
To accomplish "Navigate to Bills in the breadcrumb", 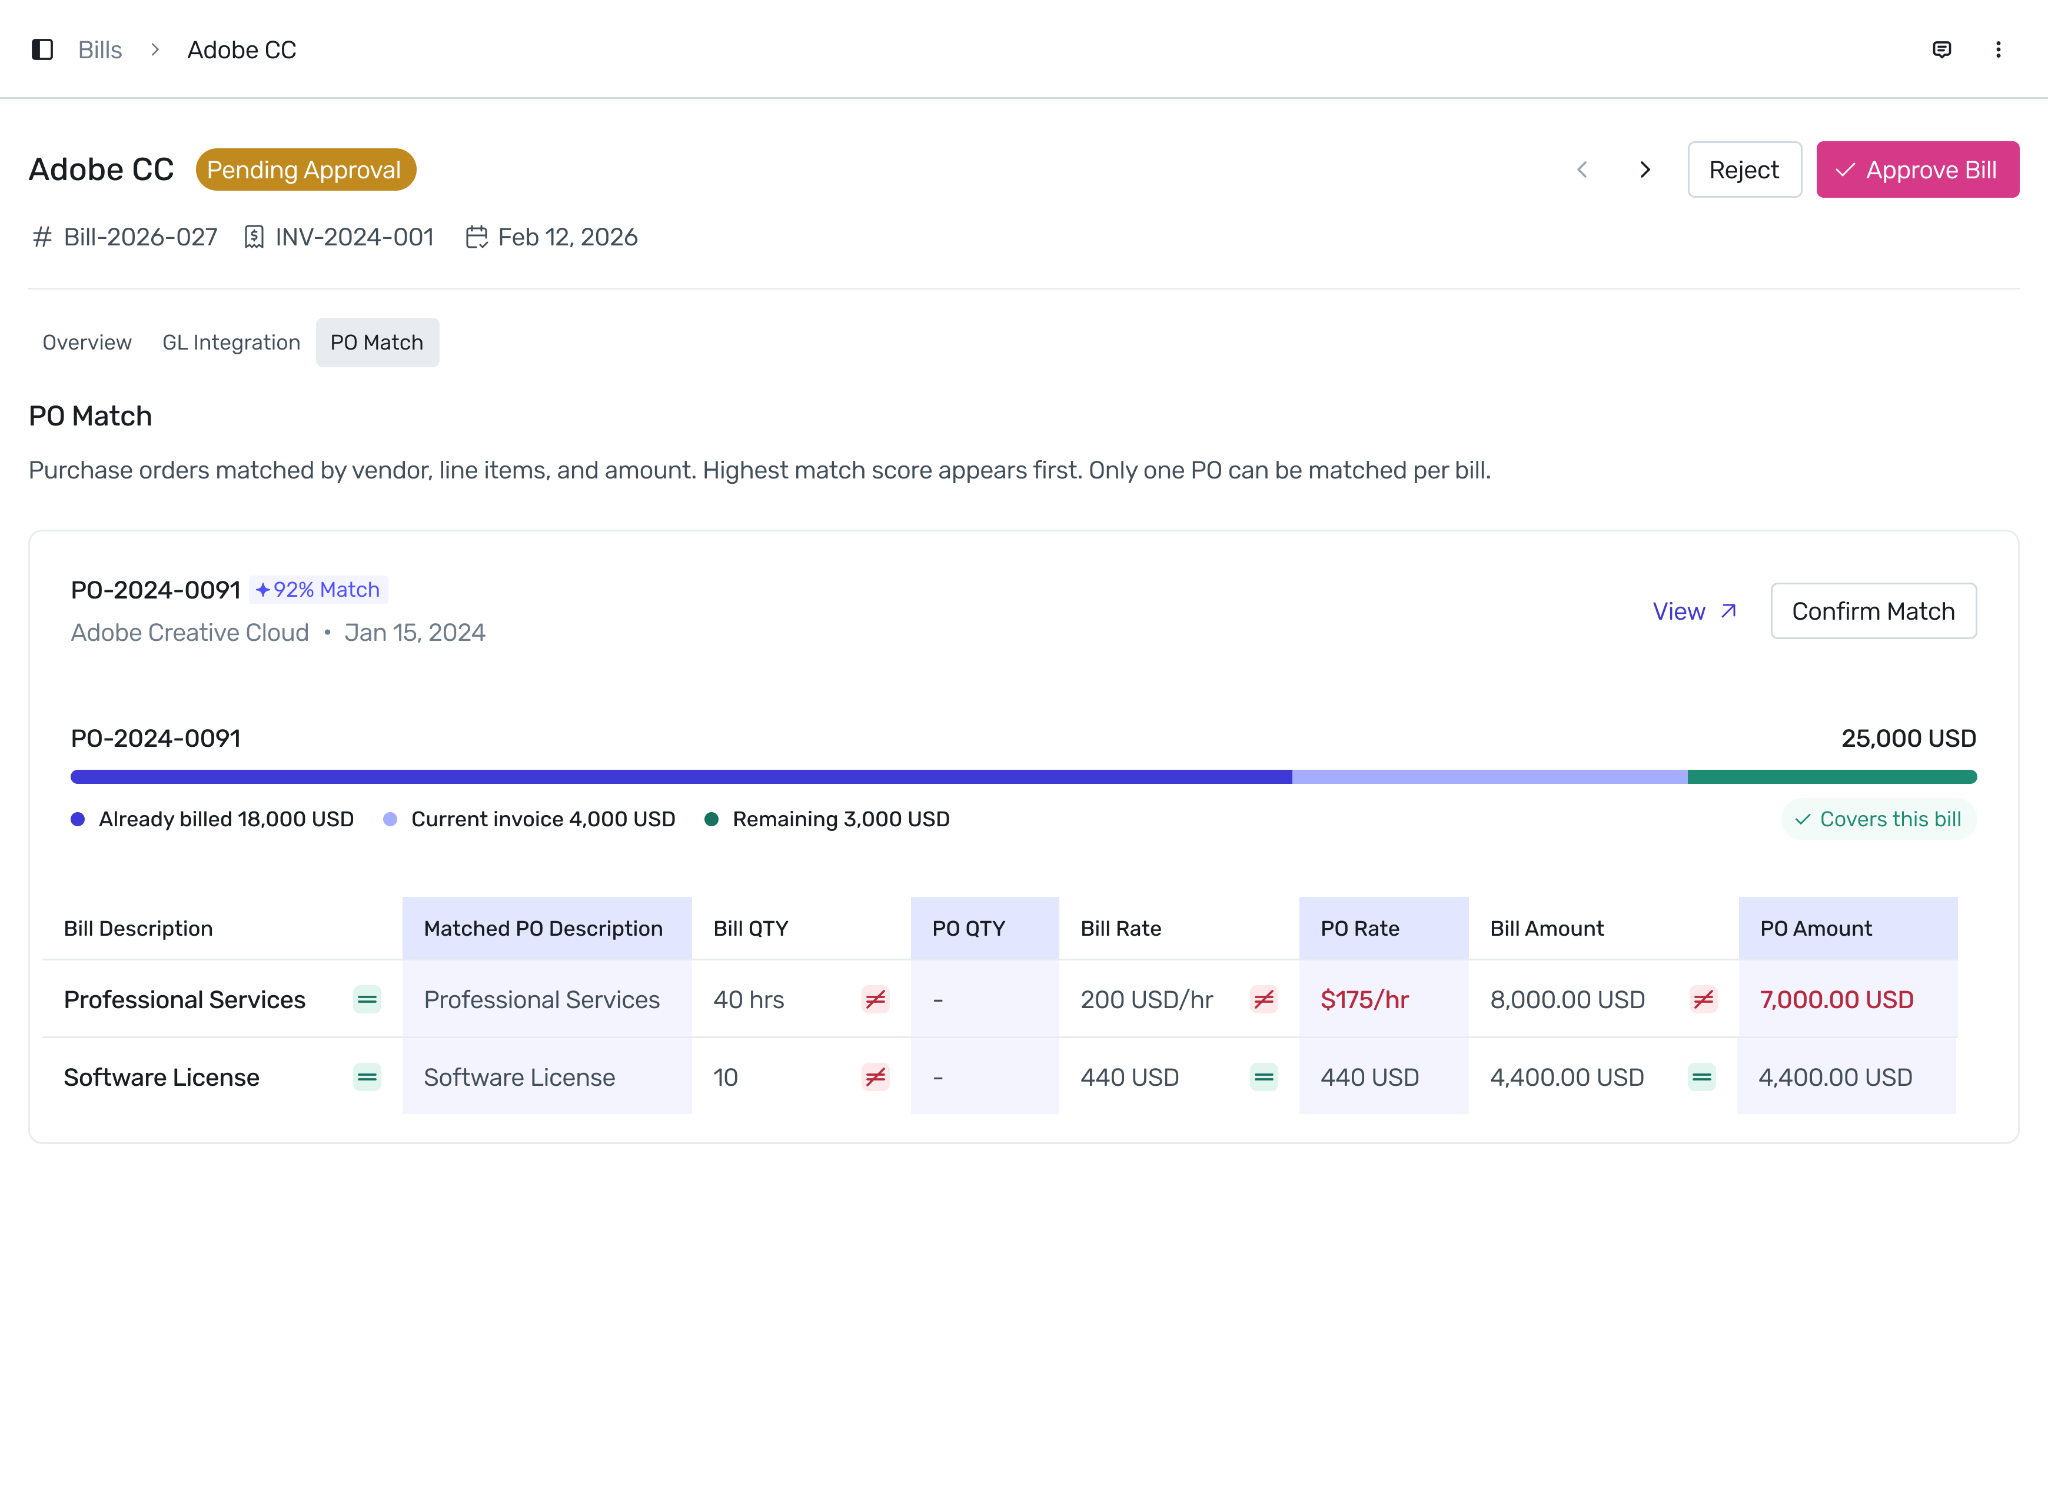I will click(100, 50).
